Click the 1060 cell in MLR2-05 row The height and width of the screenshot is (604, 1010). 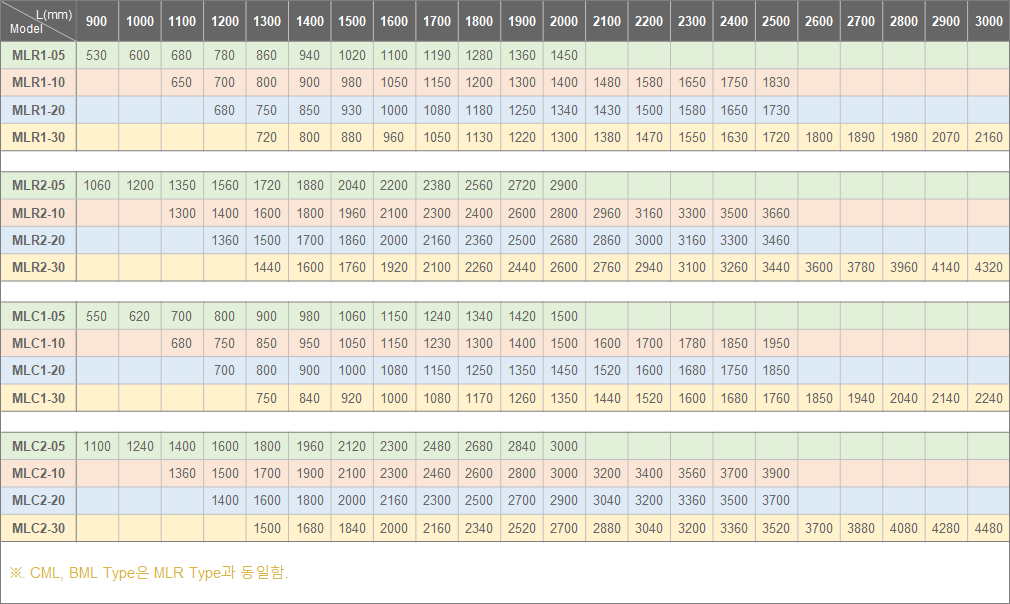tap(97, 185)
